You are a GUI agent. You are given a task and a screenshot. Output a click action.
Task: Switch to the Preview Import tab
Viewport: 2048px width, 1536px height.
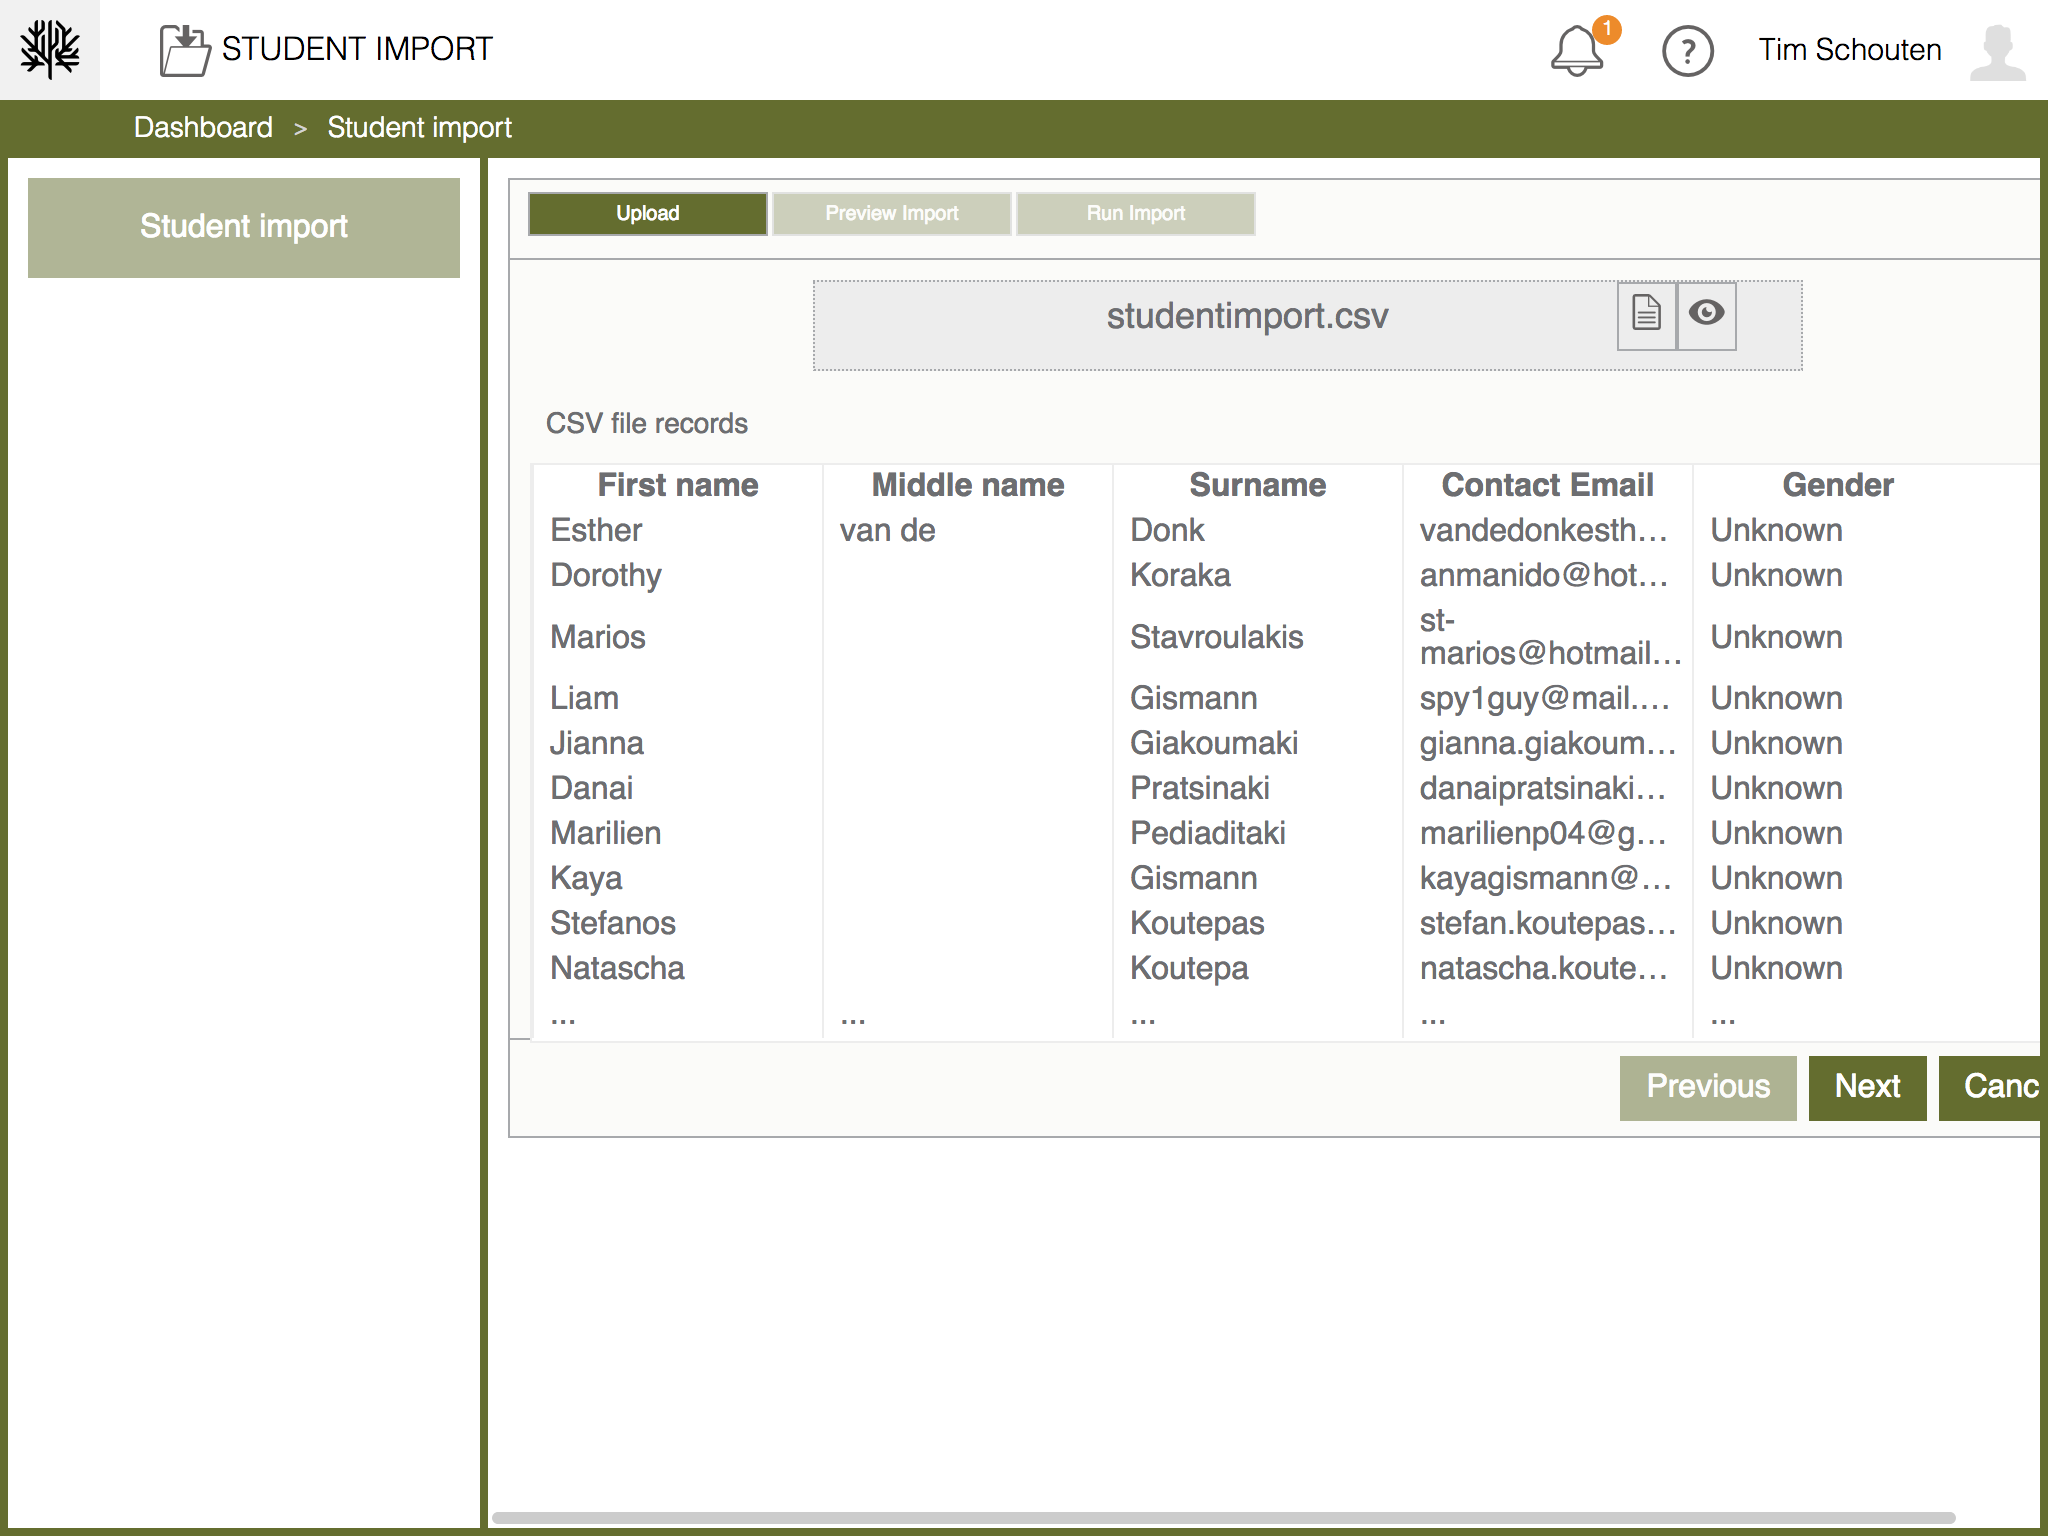[891, 213]
